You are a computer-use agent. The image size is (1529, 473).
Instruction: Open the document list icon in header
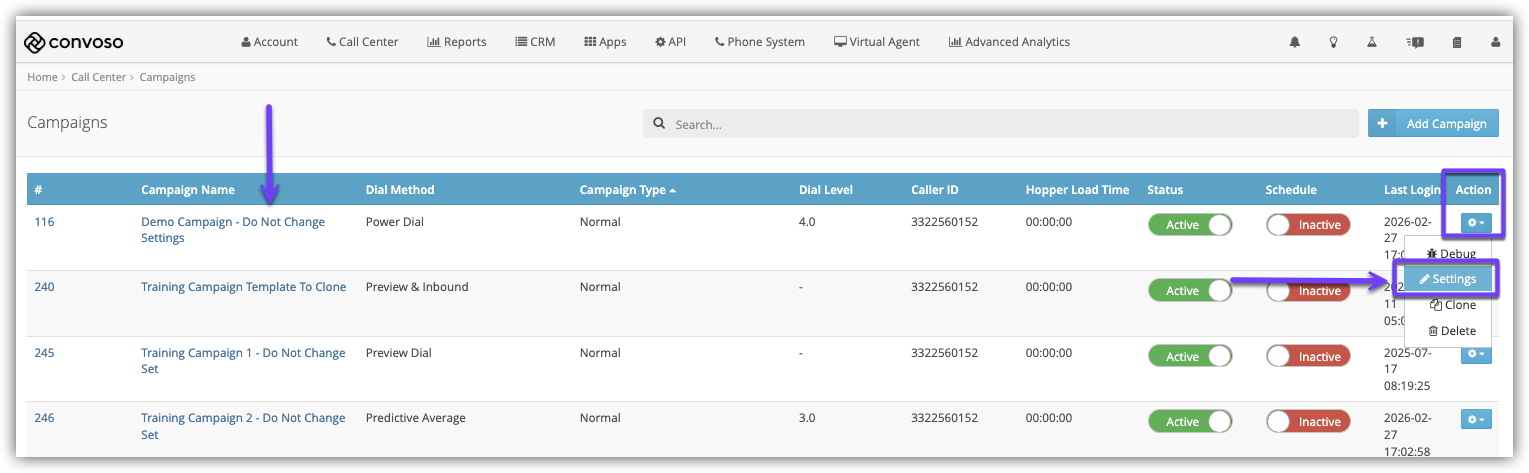click(1456, 43)
